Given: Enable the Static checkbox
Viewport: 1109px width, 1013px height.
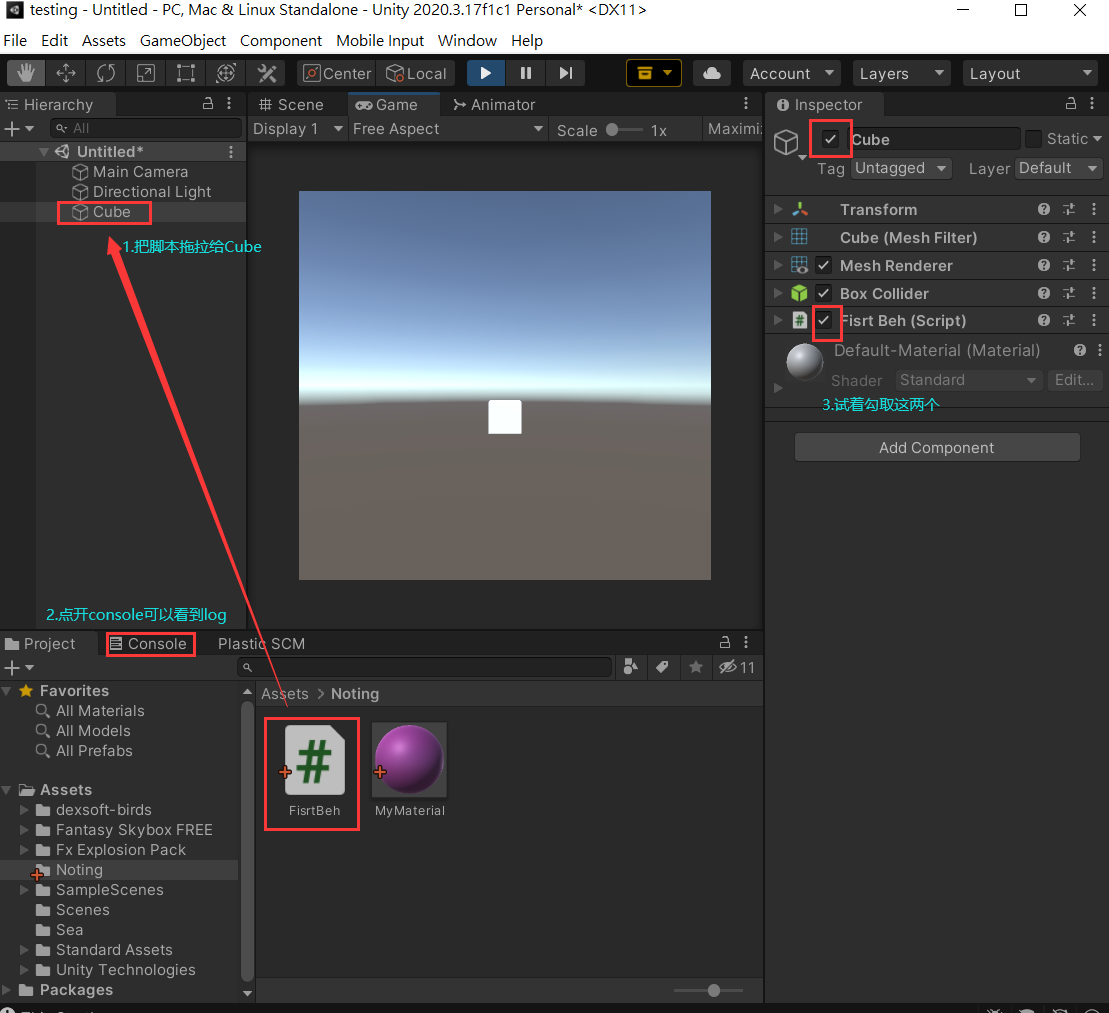Looking at the screenshot, I should [1033, 139].
